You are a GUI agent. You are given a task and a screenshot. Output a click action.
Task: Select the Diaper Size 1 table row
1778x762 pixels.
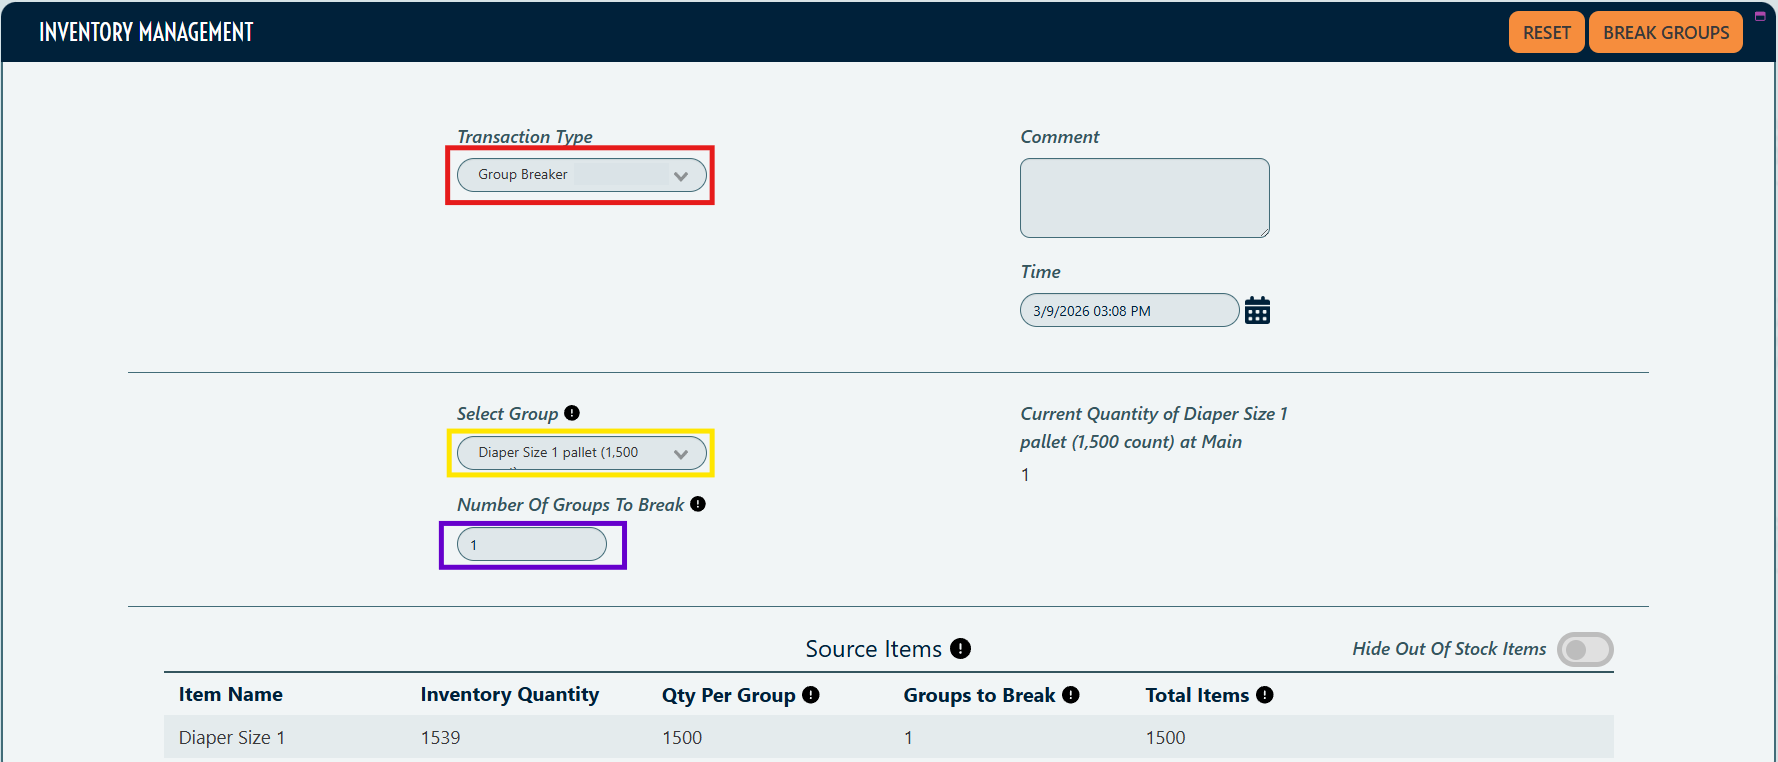click(888, 737)
